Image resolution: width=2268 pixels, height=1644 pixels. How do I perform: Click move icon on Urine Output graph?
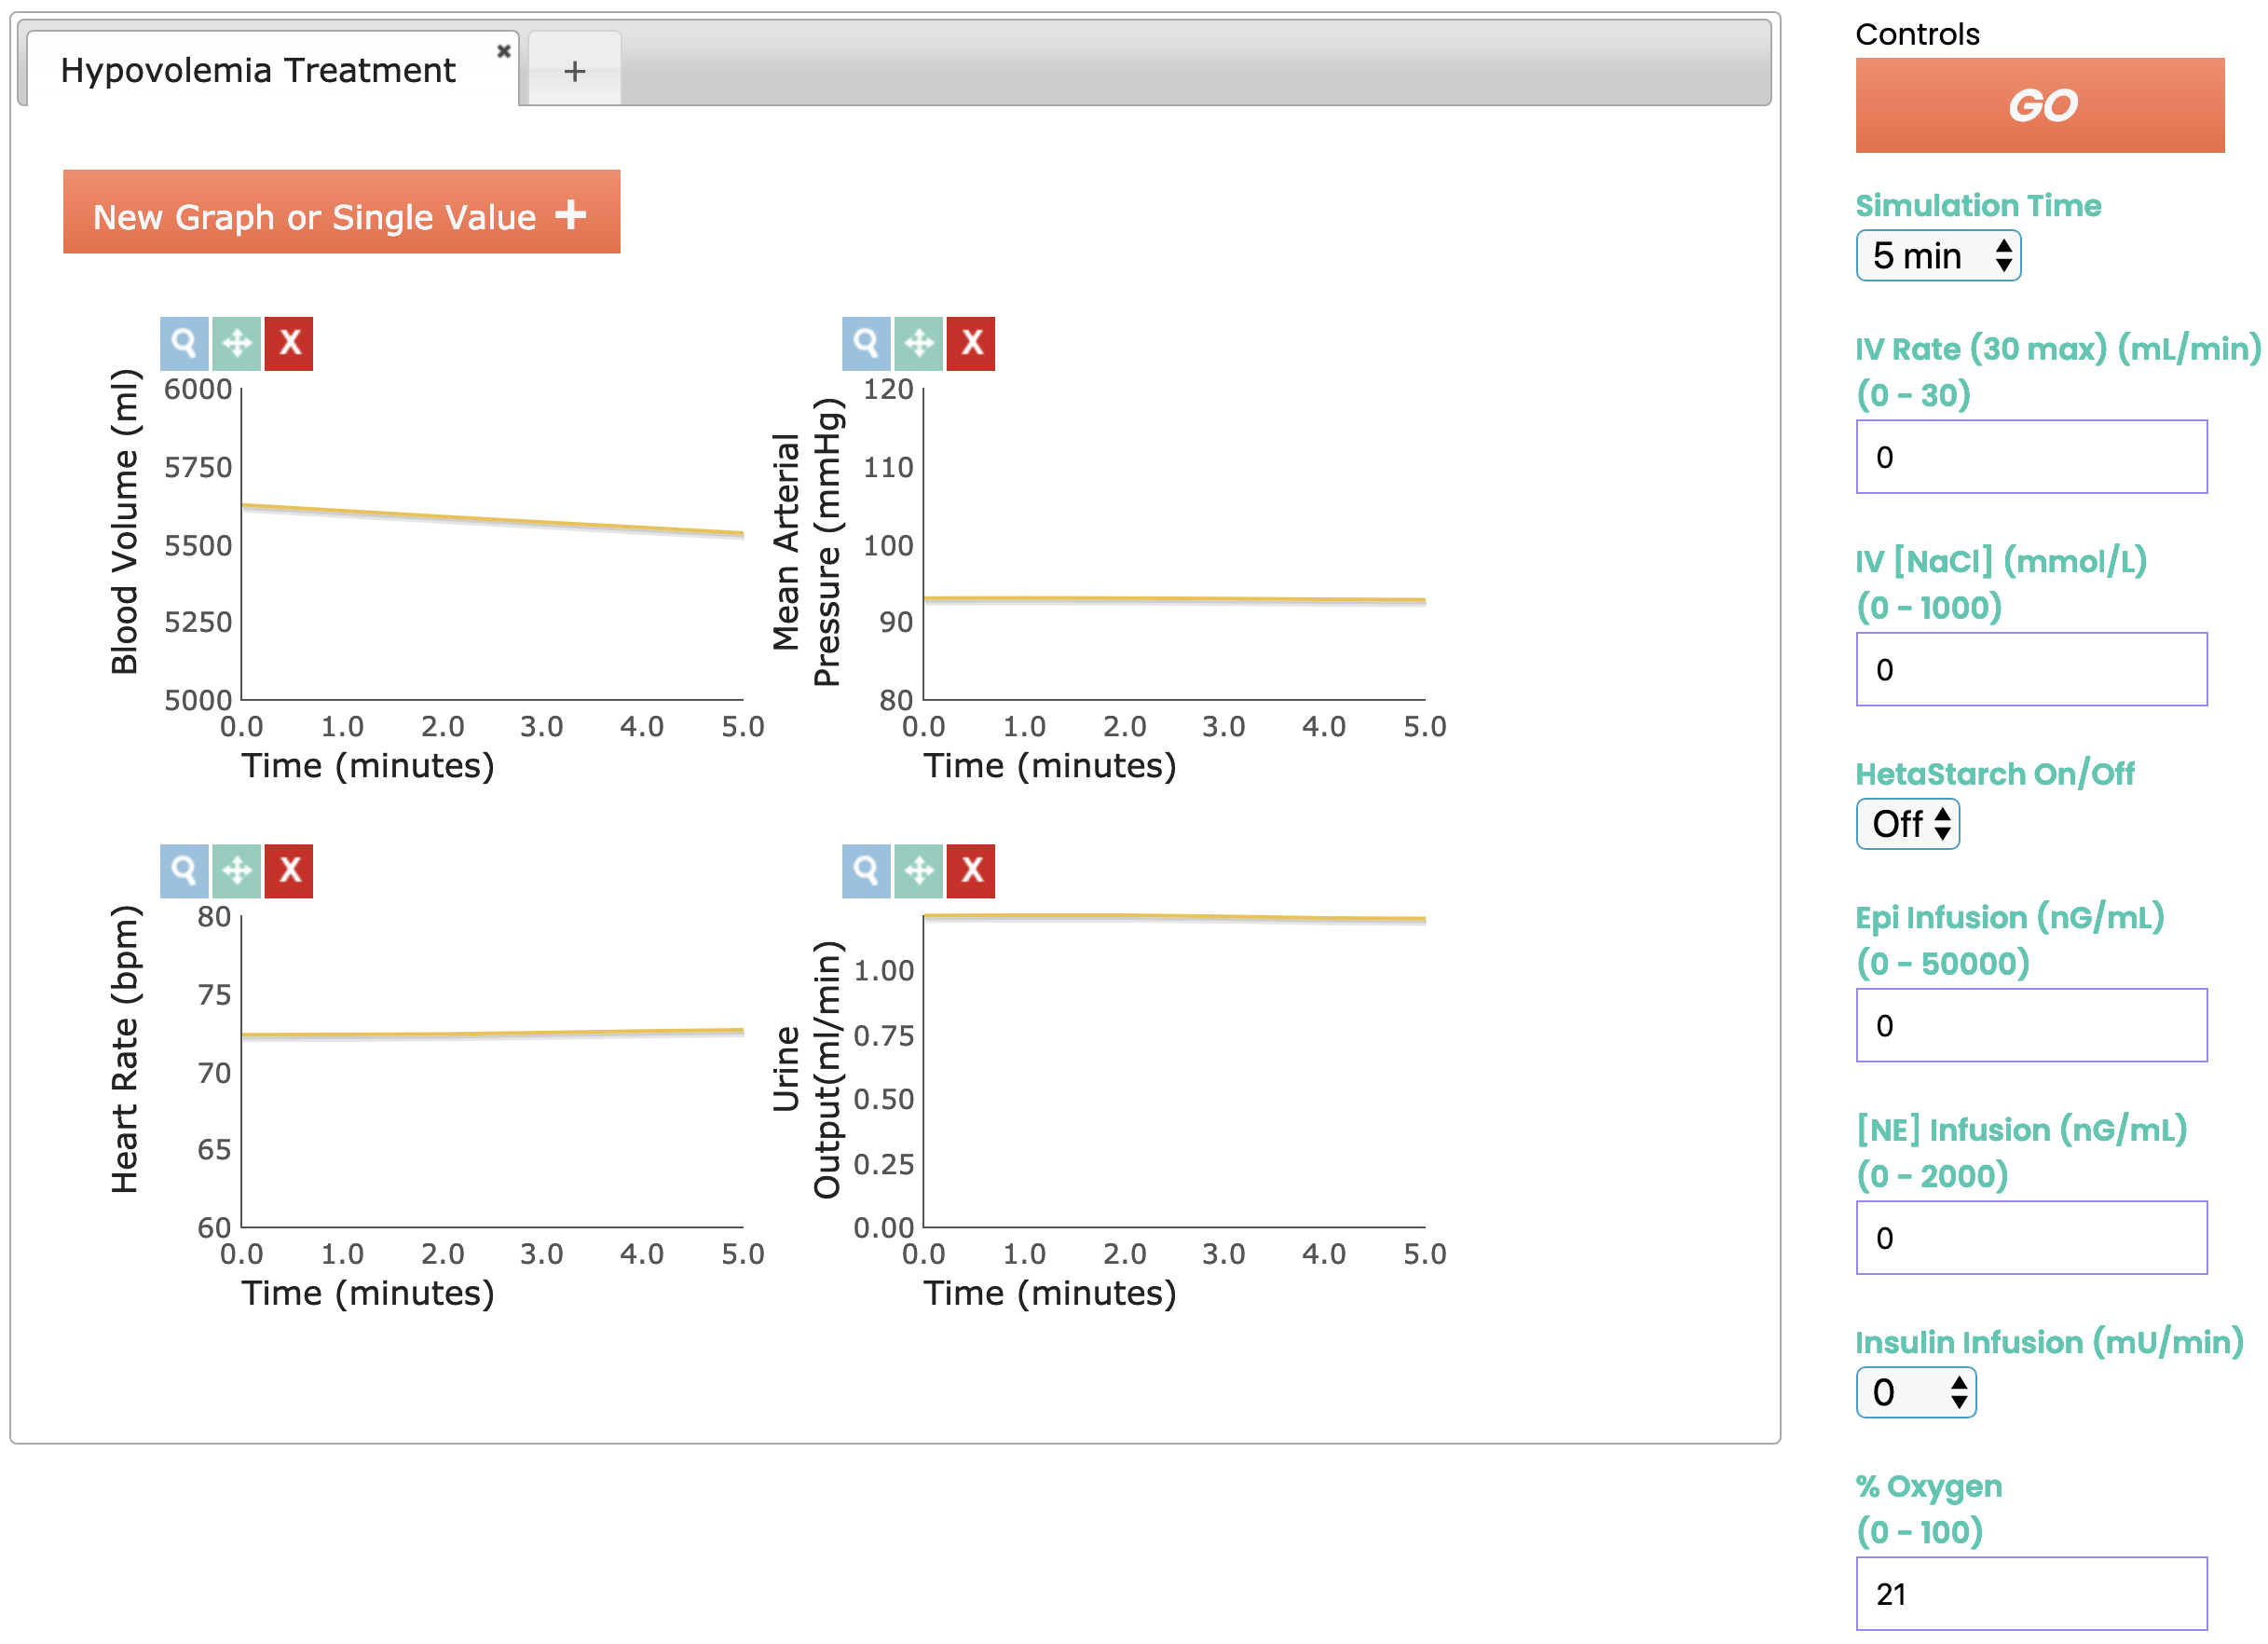(x=919, y=870)
